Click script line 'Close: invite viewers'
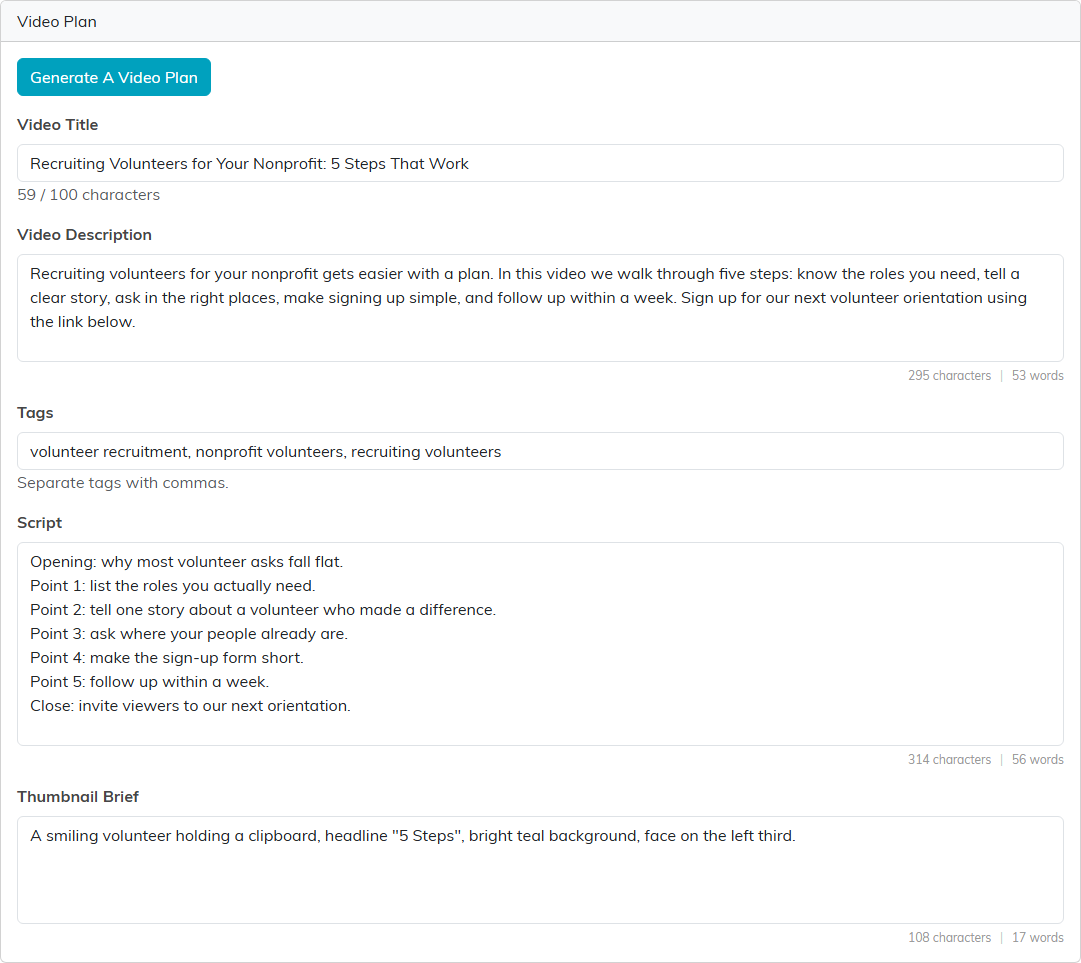1081x963 pixels. point(190,706)
